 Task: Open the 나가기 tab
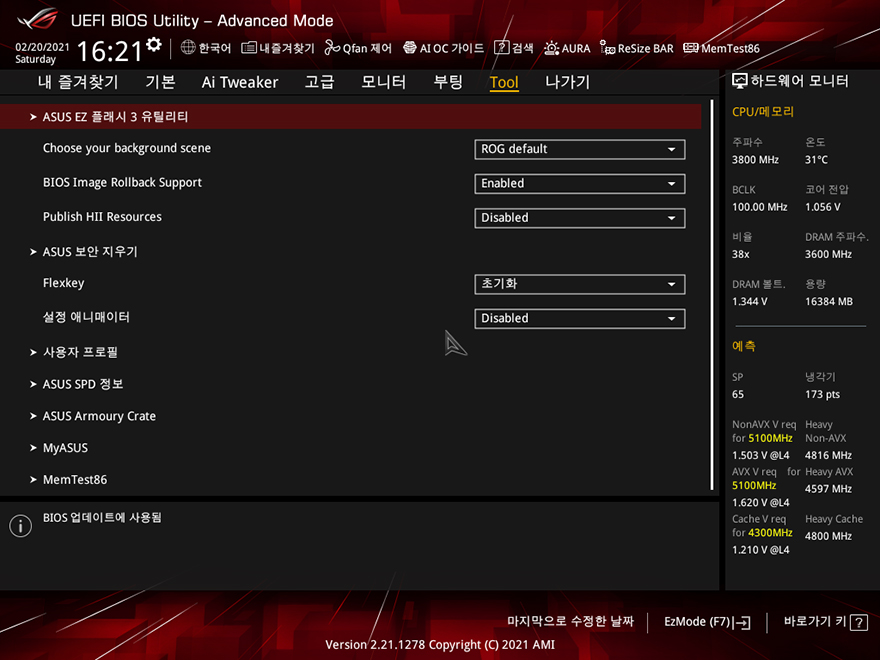[x=567, y=82]
